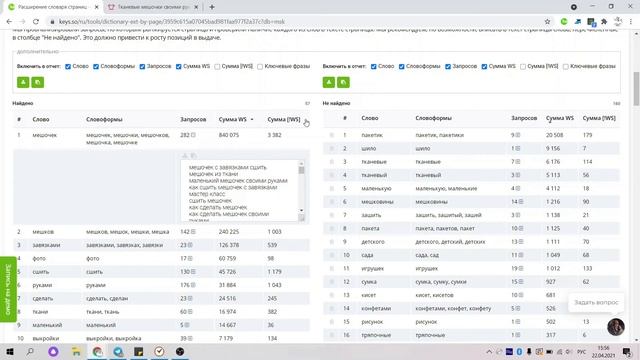This screenshot has width=640, height=360.
Task: Open a new browser tab
Action: pos(212,7)
